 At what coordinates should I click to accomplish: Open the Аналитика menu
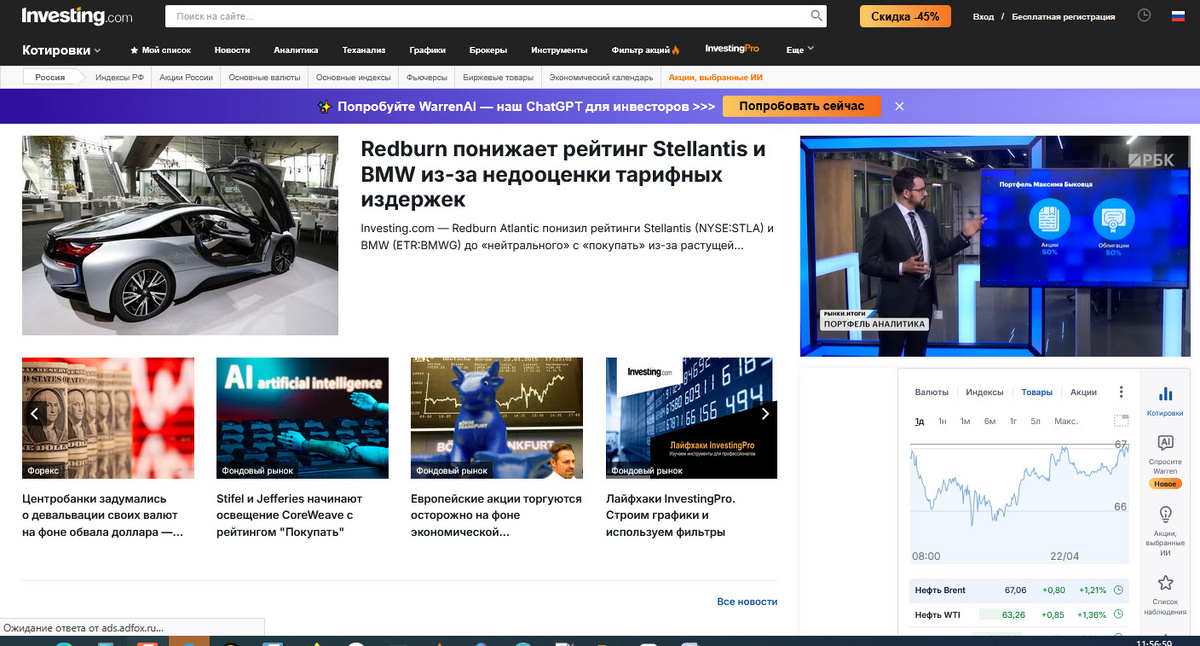(x=296, y=50)
